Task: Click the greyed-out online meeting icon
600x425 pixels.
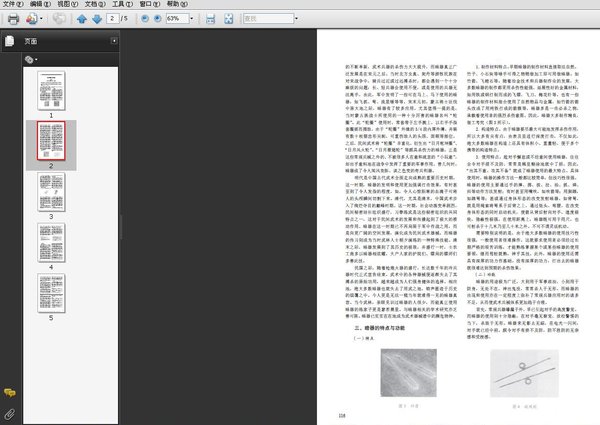Action: (x=59, y=18)
